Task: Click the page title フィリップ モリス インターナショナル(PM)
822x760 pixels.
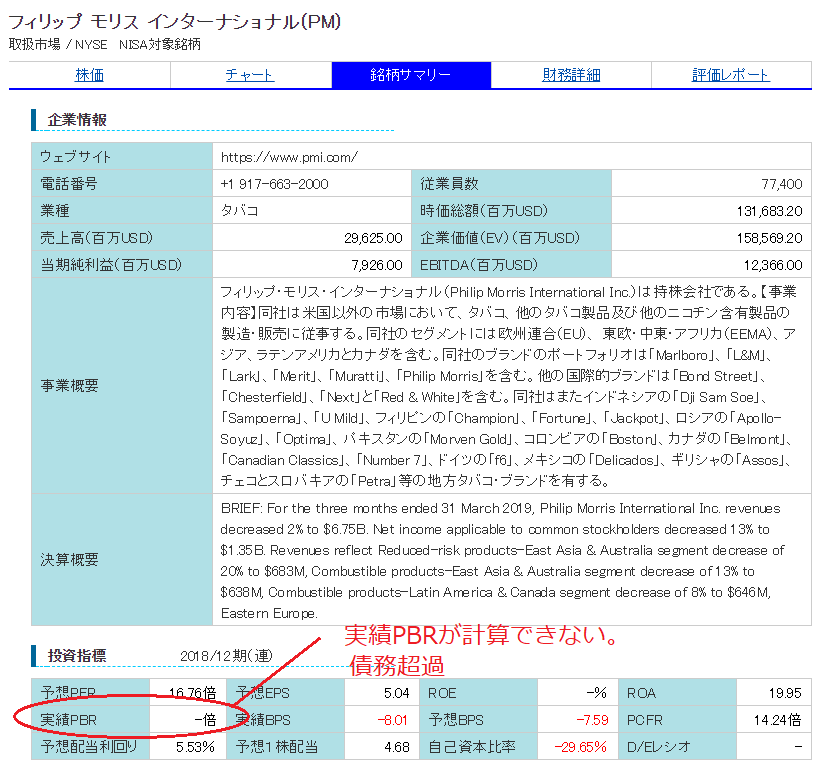Action: point(175,21)
